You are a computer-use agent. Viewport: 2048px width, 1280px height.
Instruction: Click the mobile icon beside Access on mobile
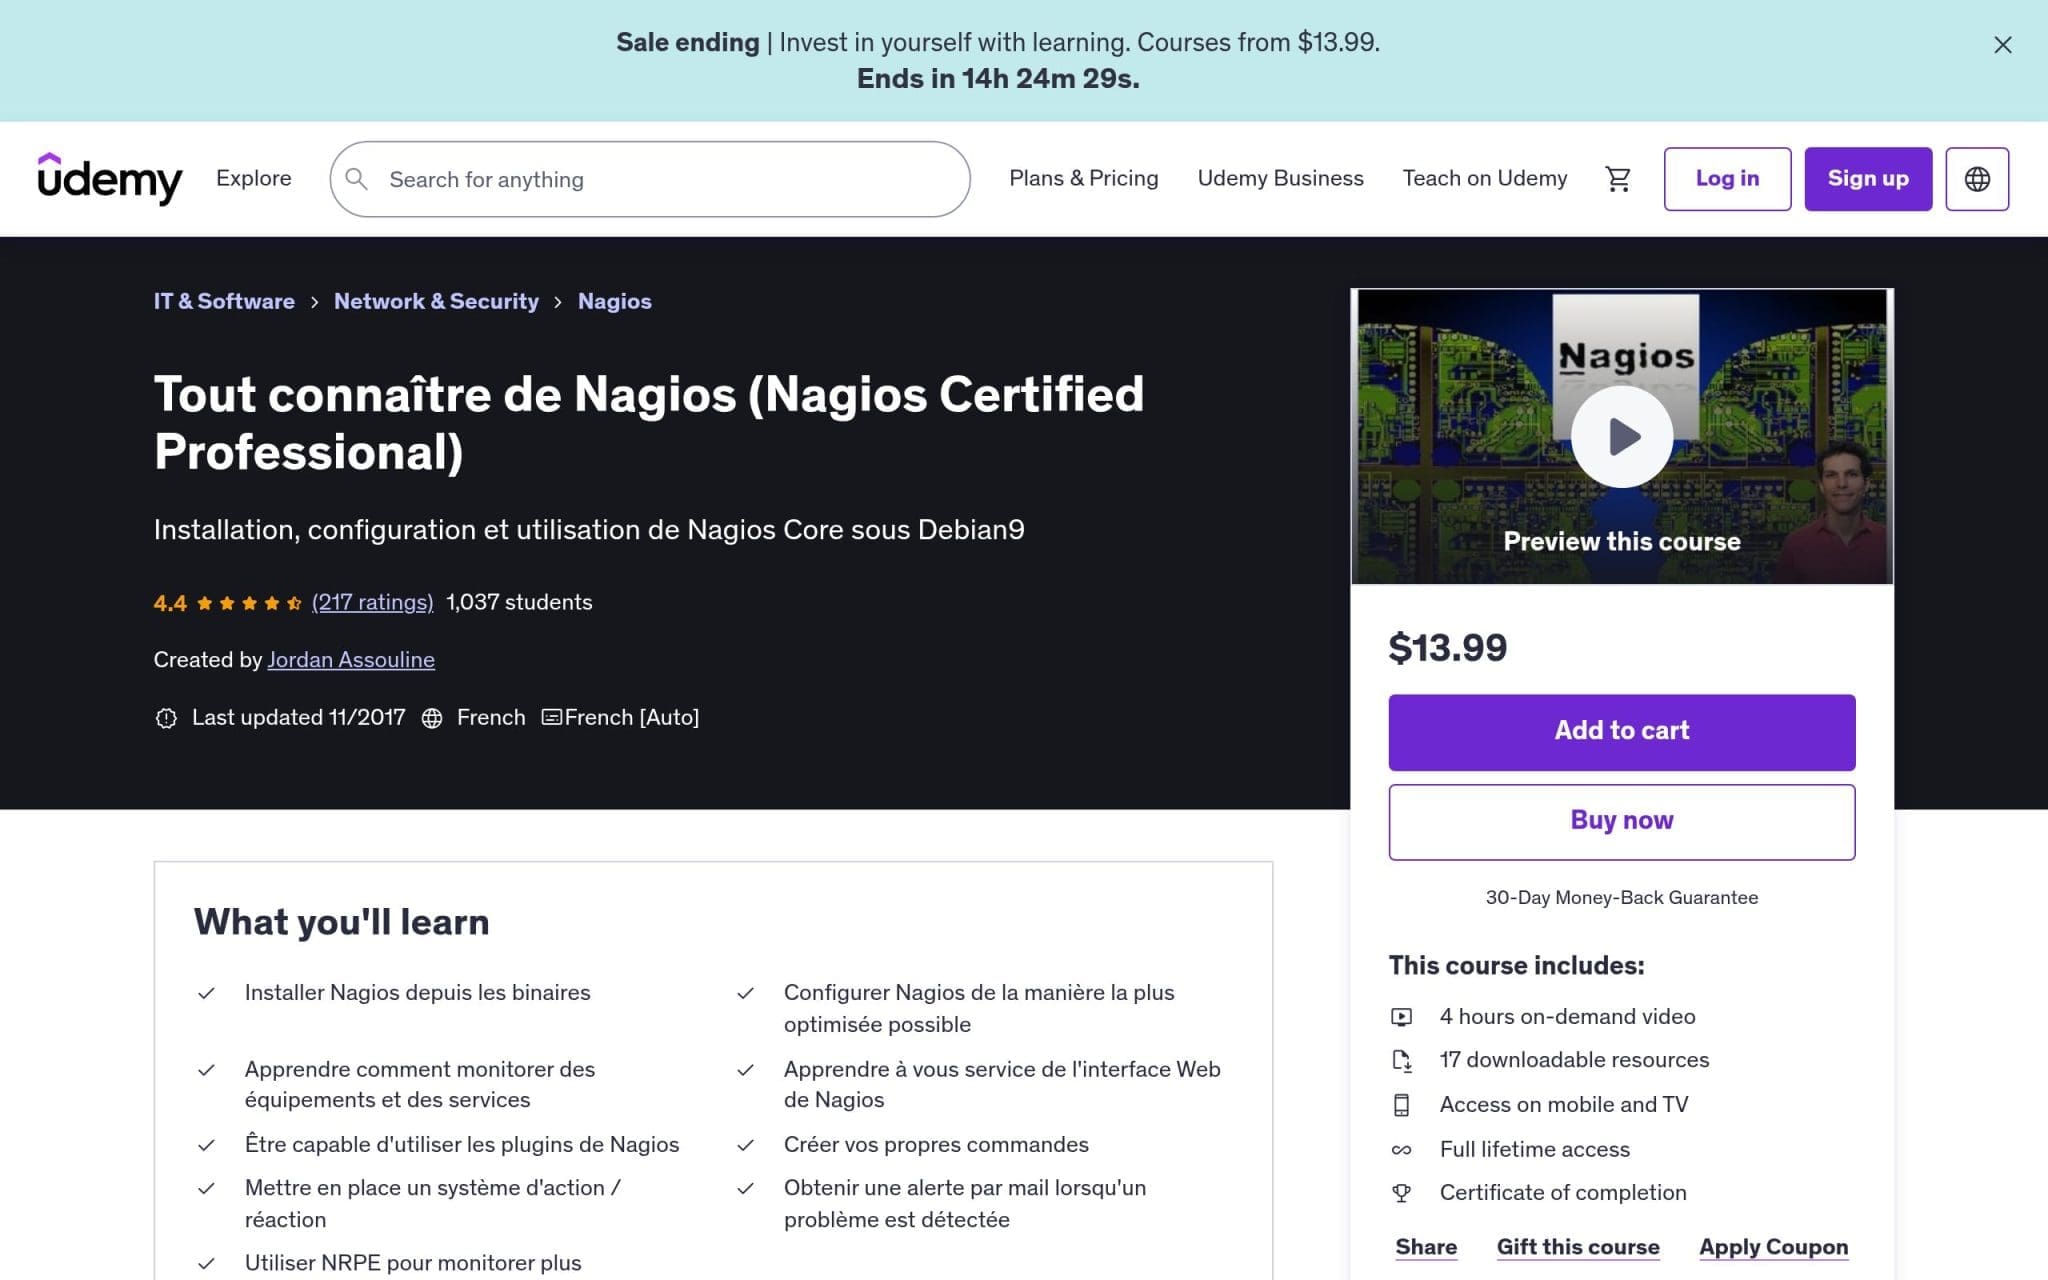1402,1105
